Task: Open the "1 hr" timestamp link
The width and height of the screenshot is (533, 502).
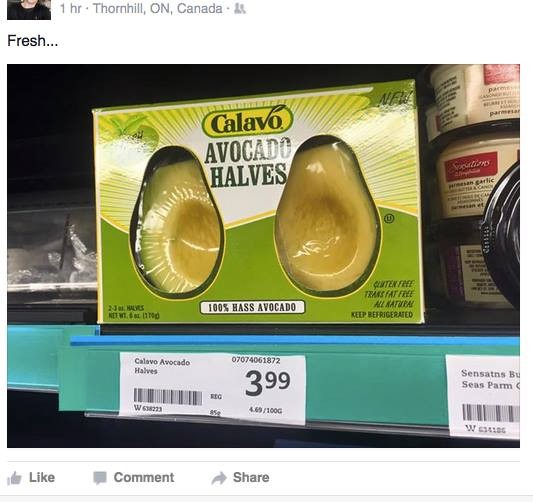Action: (x=70, y=8)
